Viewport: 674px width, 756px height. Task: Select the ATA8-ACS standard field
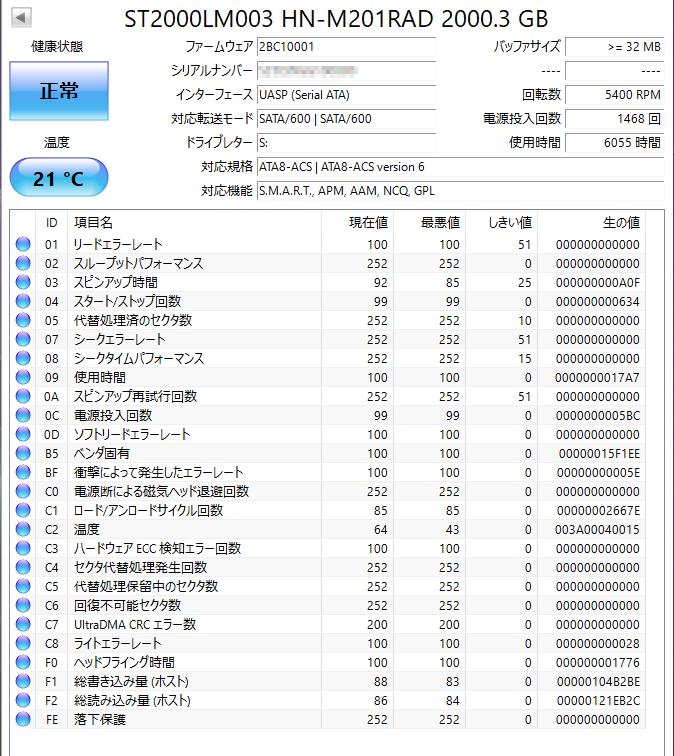coord(460,167)
